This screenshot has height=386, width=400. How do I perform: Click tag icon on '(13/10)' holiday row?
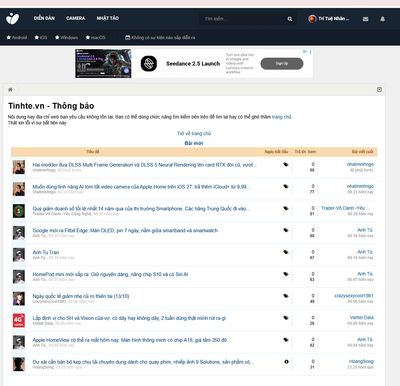pos(286,296)
